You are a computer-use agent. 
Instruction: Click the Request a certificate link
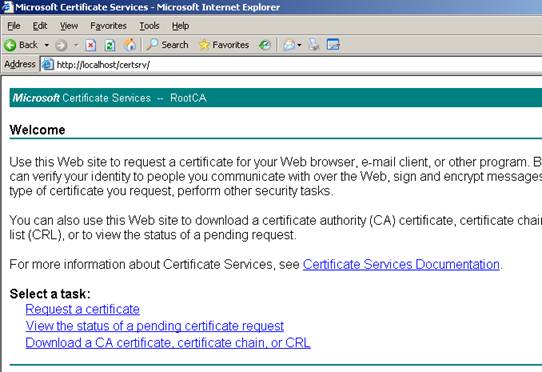pyautogui.click(x=83, y=309)
